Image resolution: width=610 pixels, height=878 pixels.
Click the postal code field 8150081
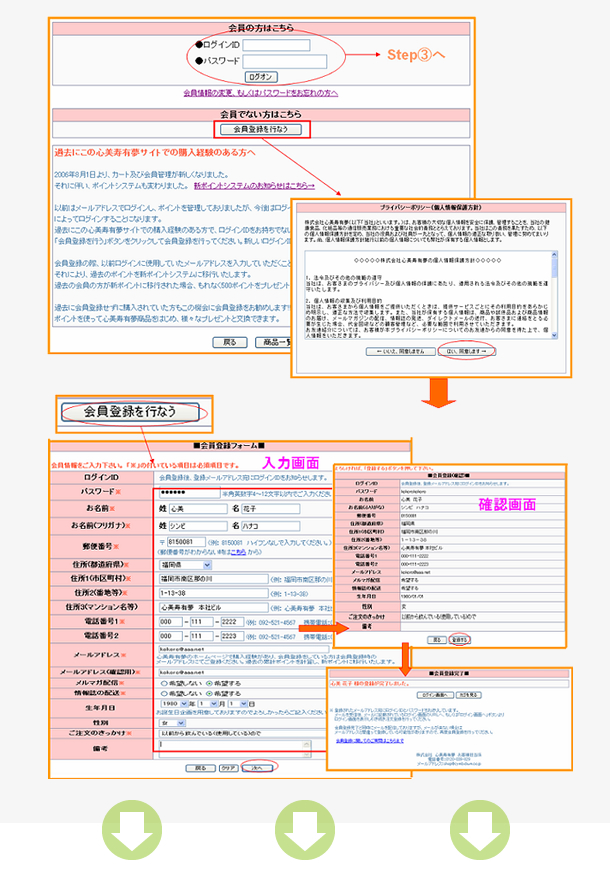[185, 542]
